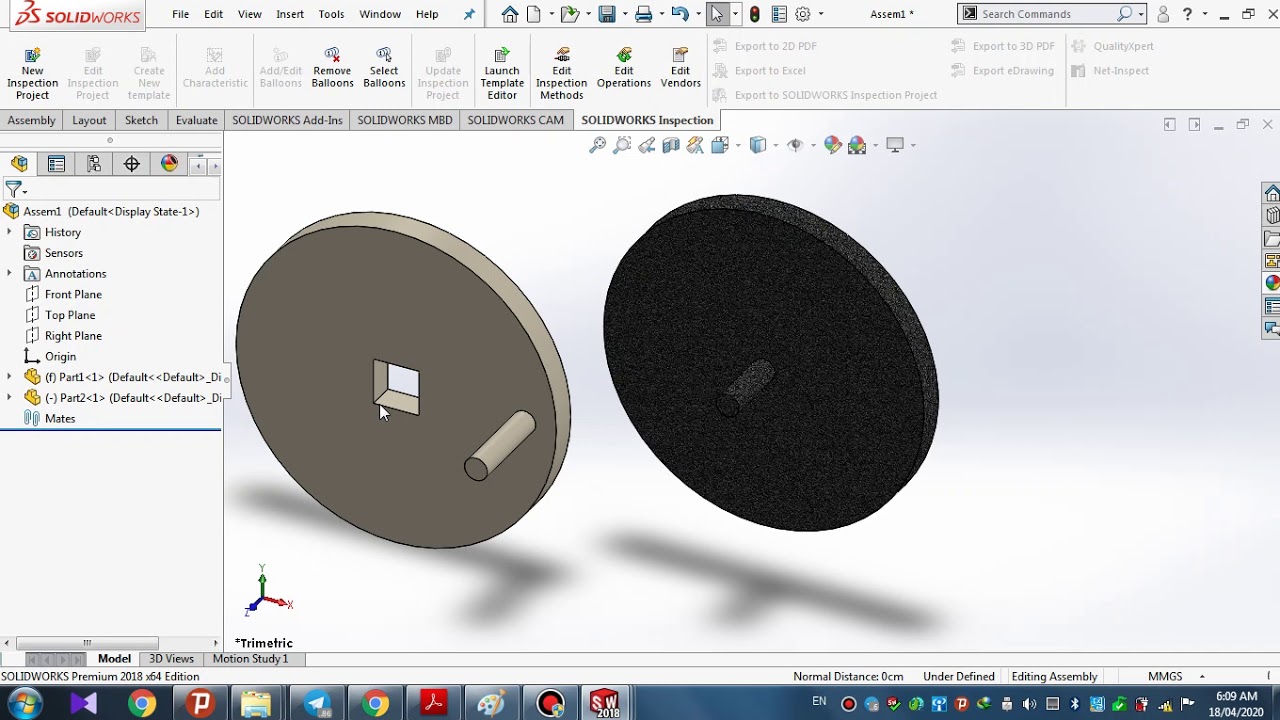Open the Help question mark icon

tap(1187, 14)
